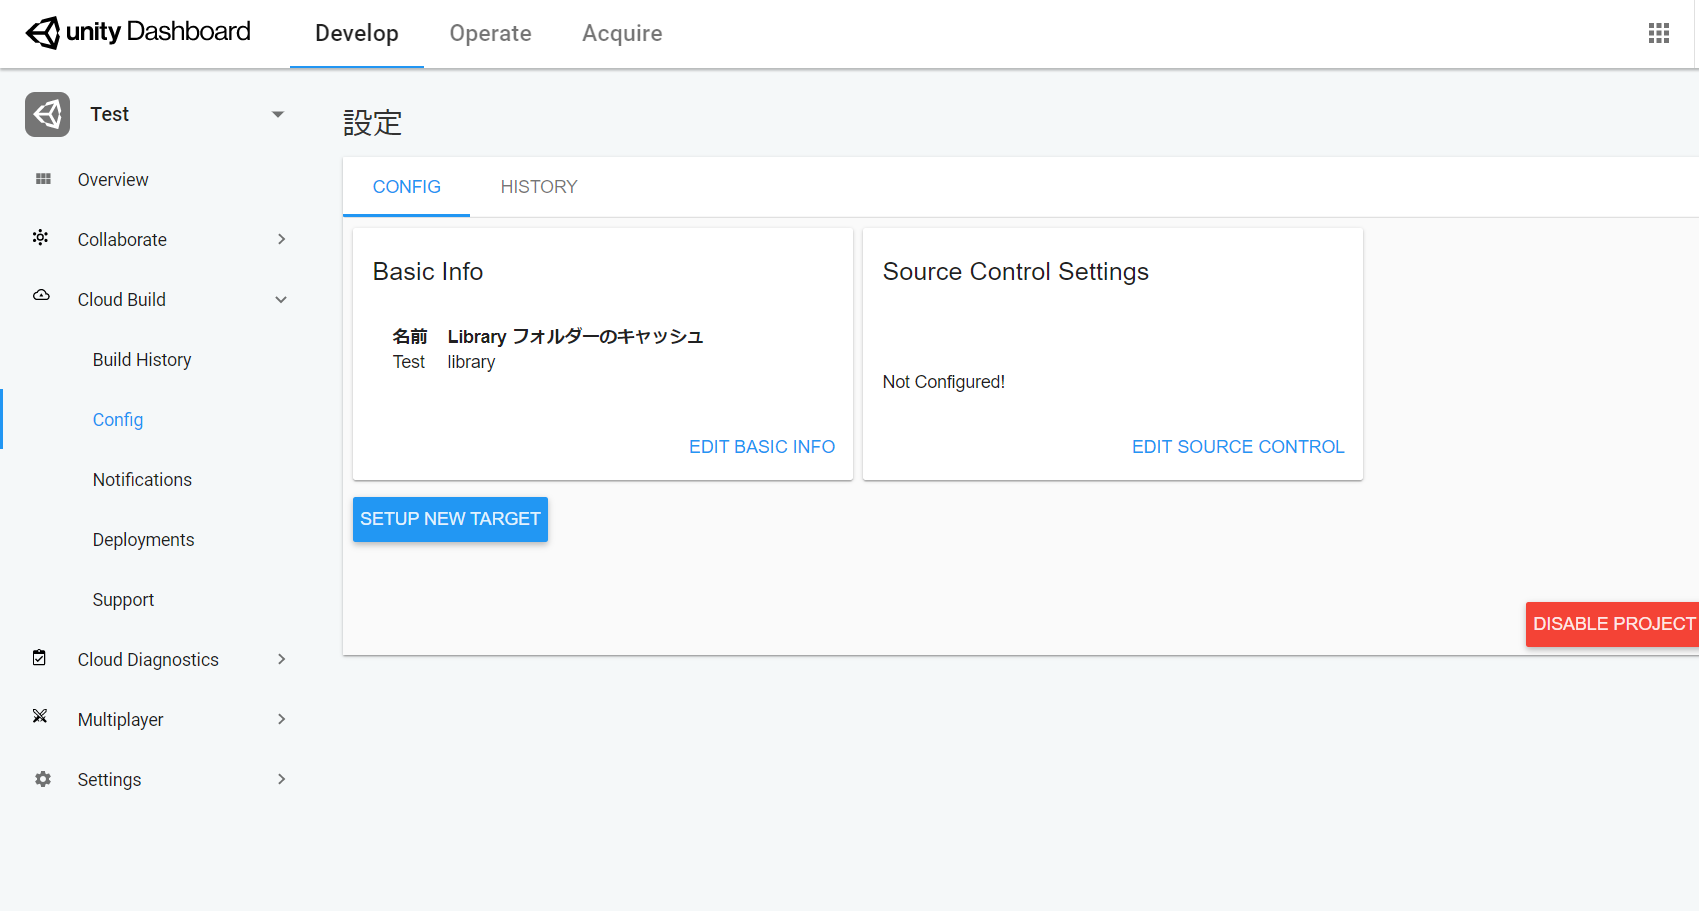
Task: Select Config under Cloud Build
Action: click(118, 420)
